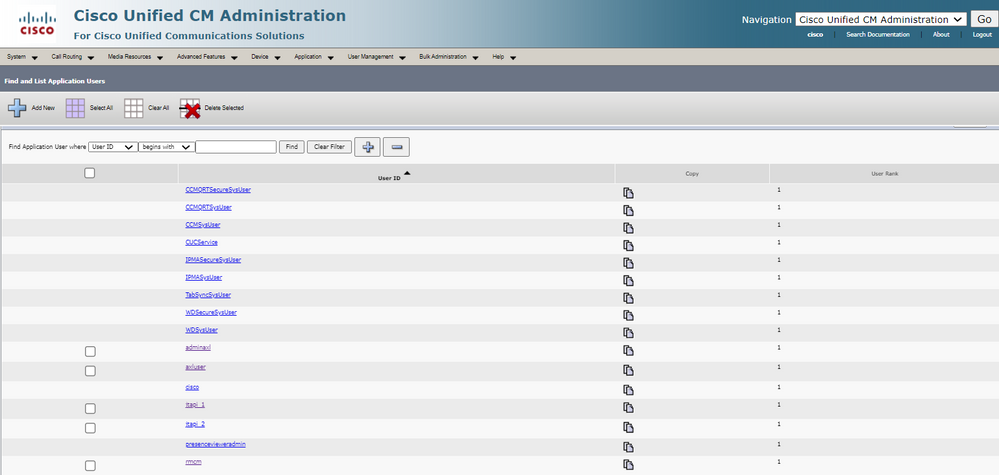Copy the rmcm application user
999x475 pixels.
click(x=628, y=465)
